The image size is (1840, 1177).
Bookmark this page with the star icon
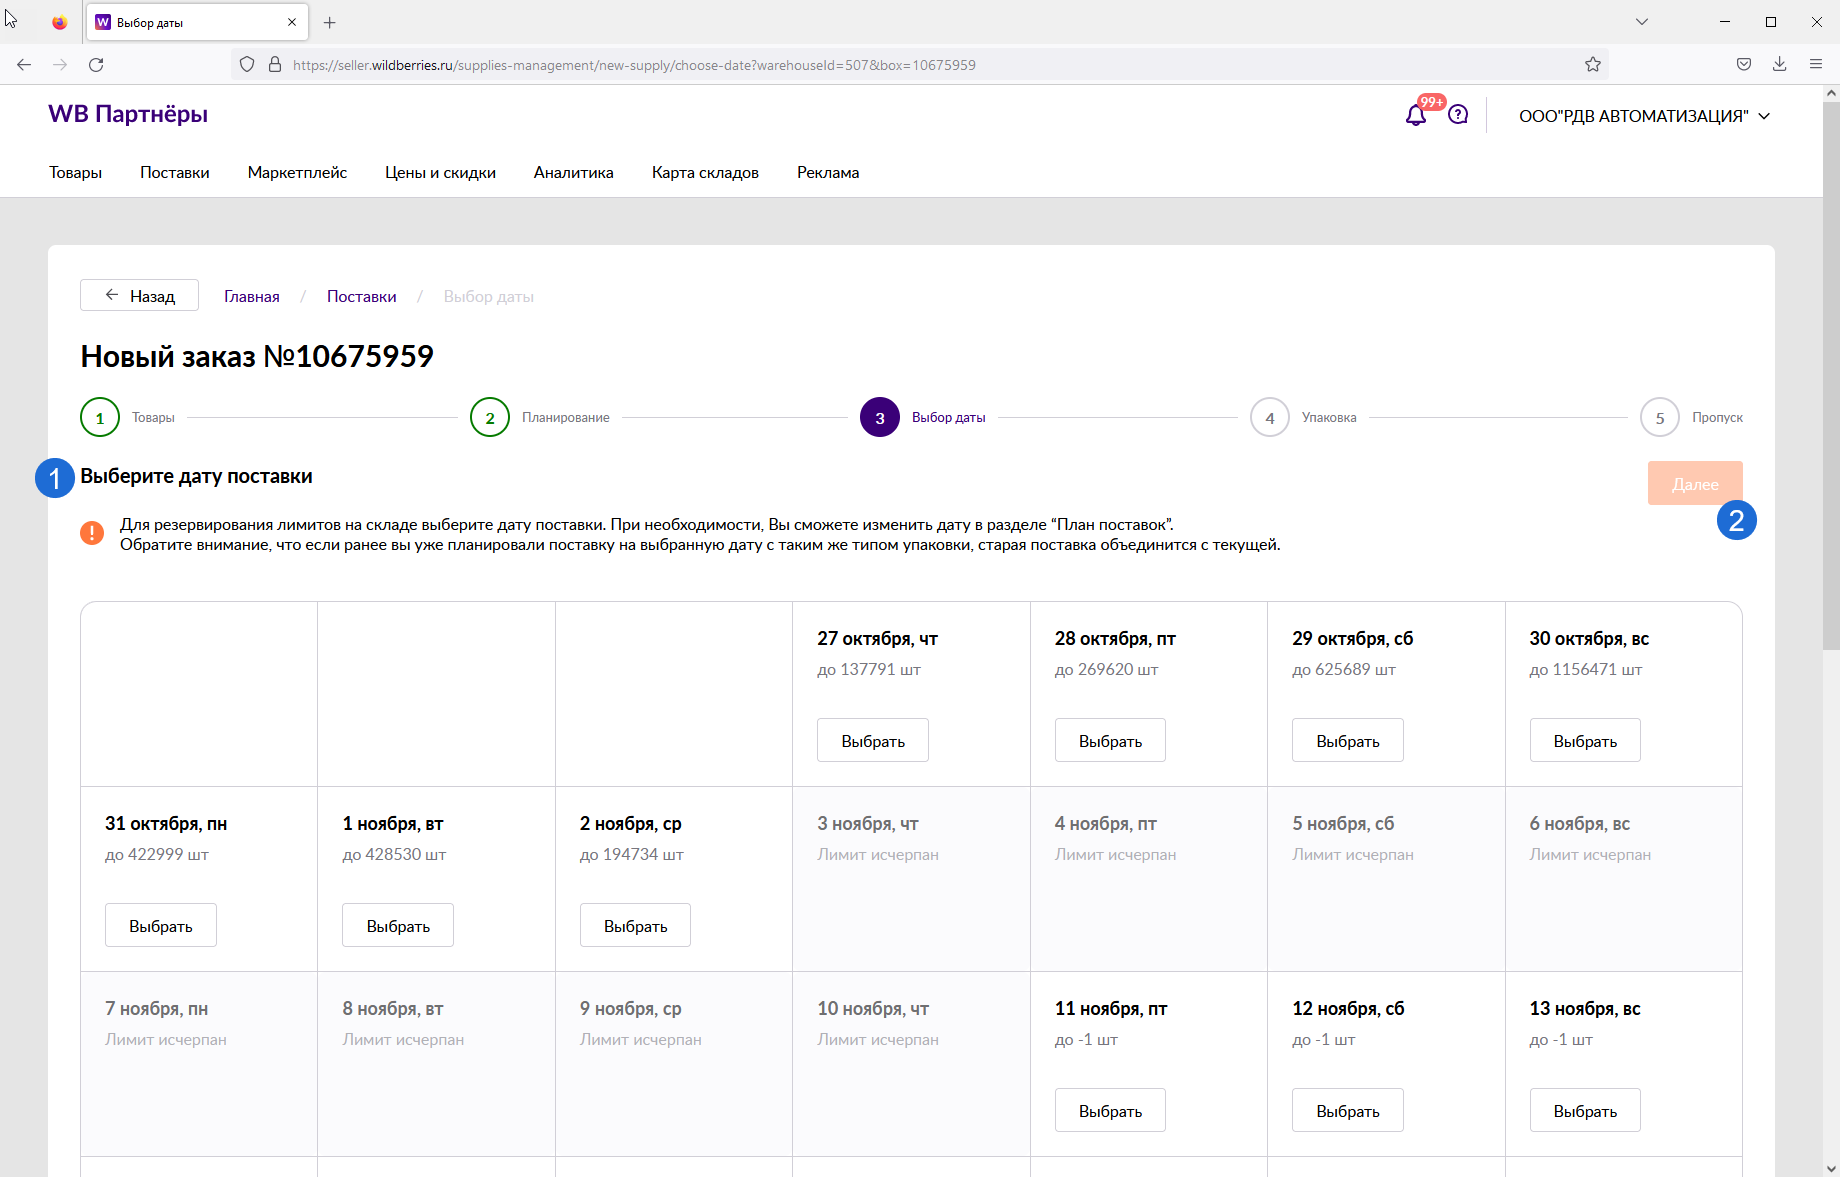point(1593,65)
